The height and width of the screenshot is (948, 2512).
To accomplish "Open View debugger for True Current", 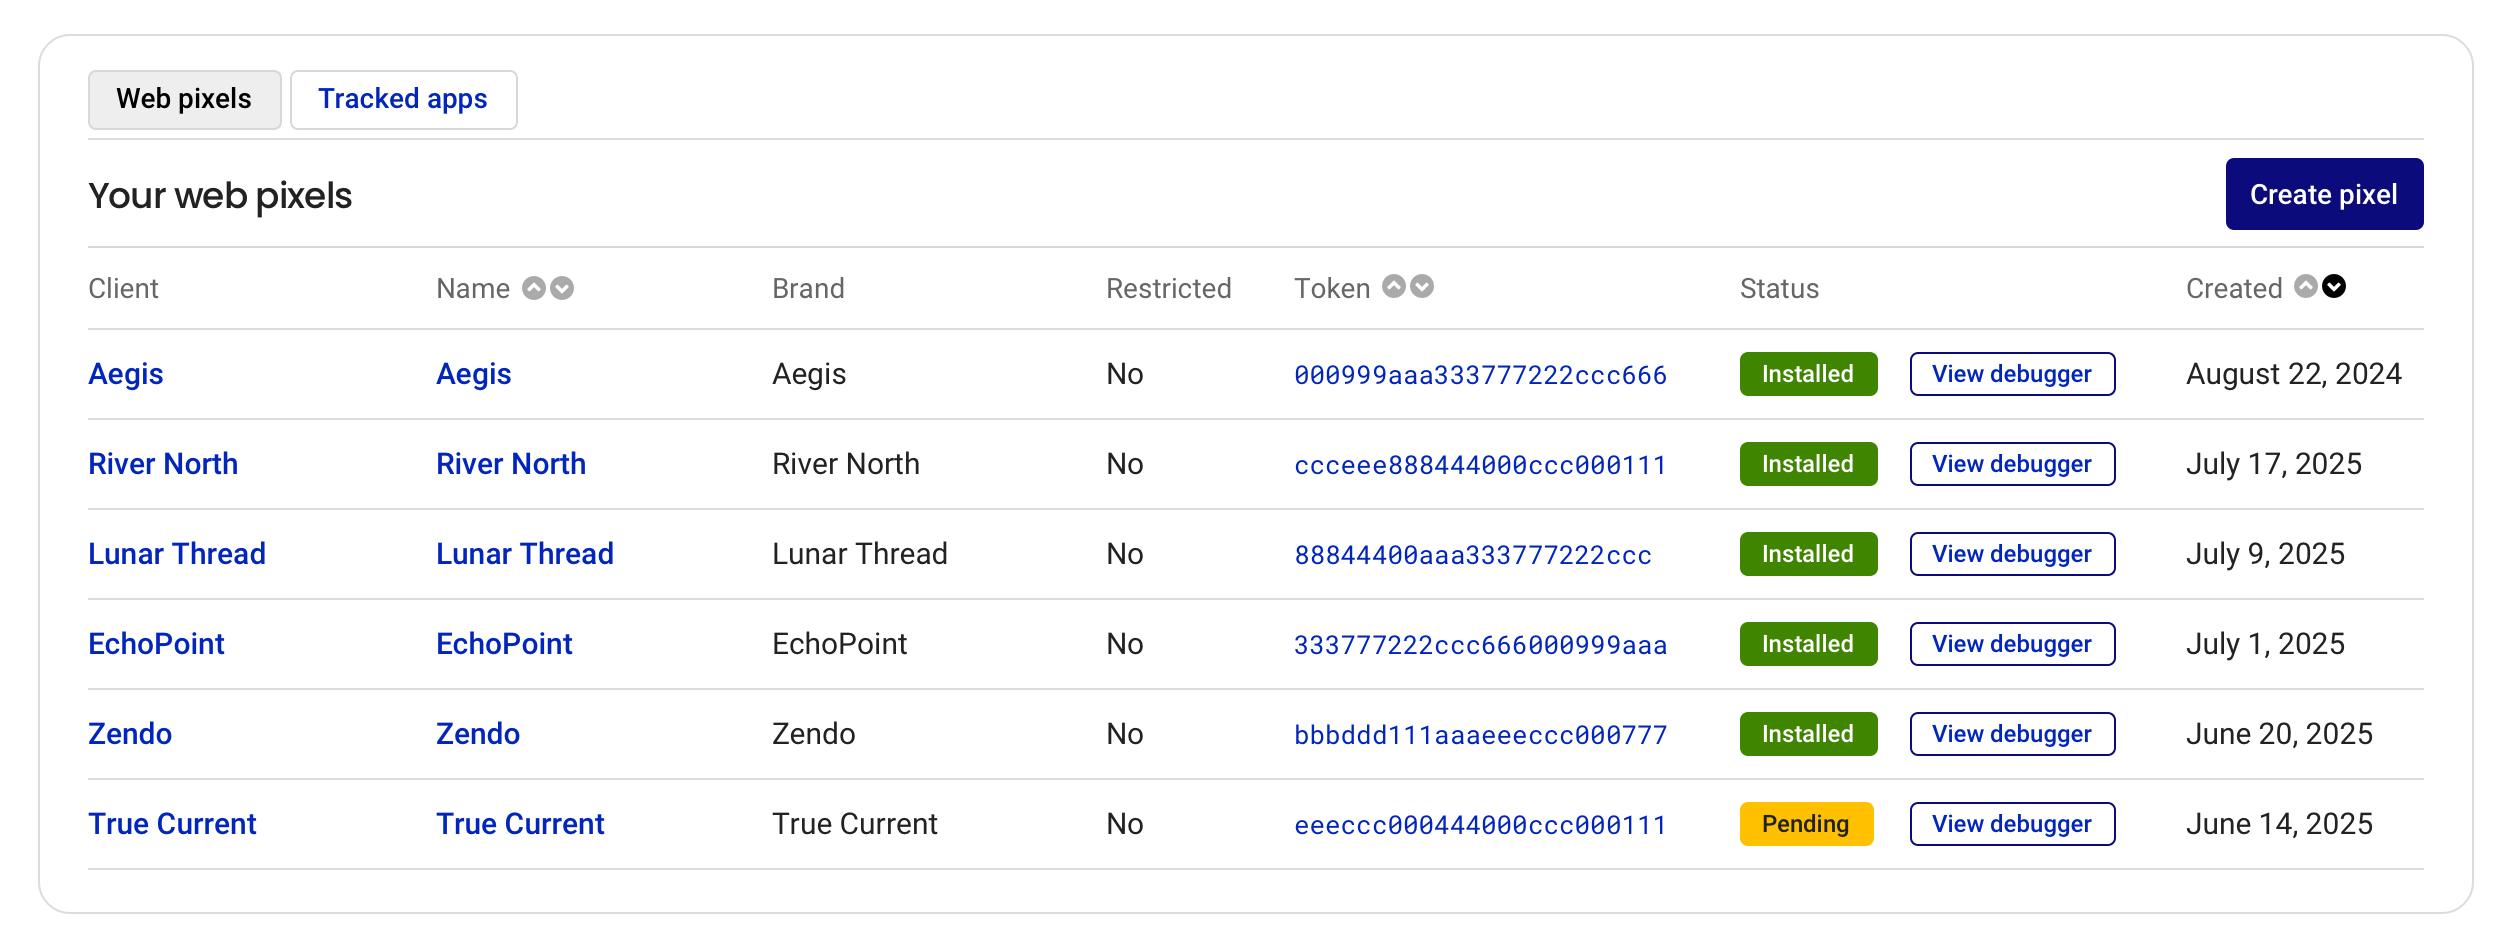I will click(2012, 823).
